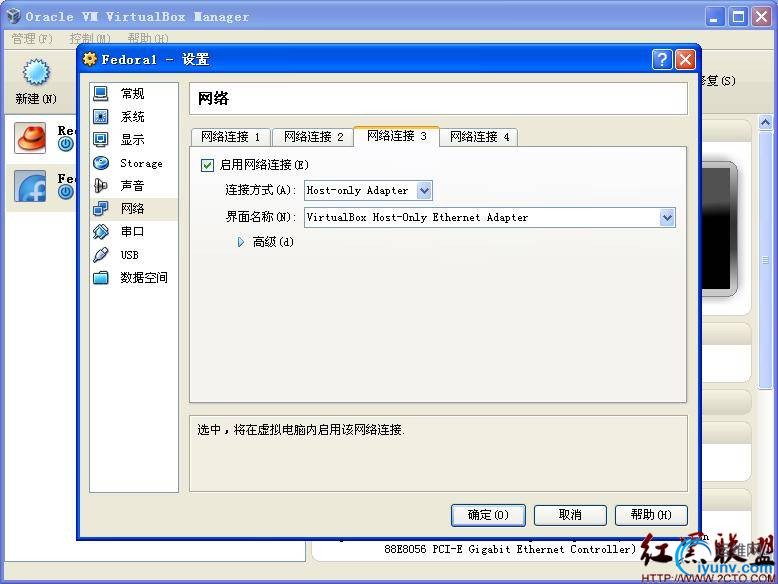Open the 显示 (Display) monitor icon
Screen dimensions: 778x584
click(101, 139)
